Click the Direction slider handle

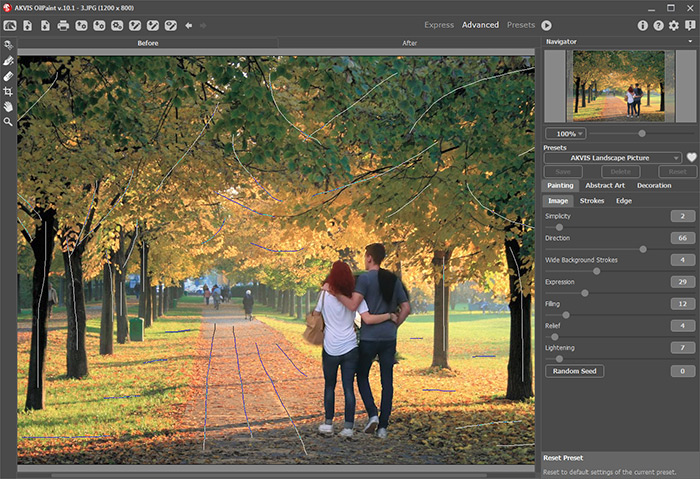[x=643, y=249]
